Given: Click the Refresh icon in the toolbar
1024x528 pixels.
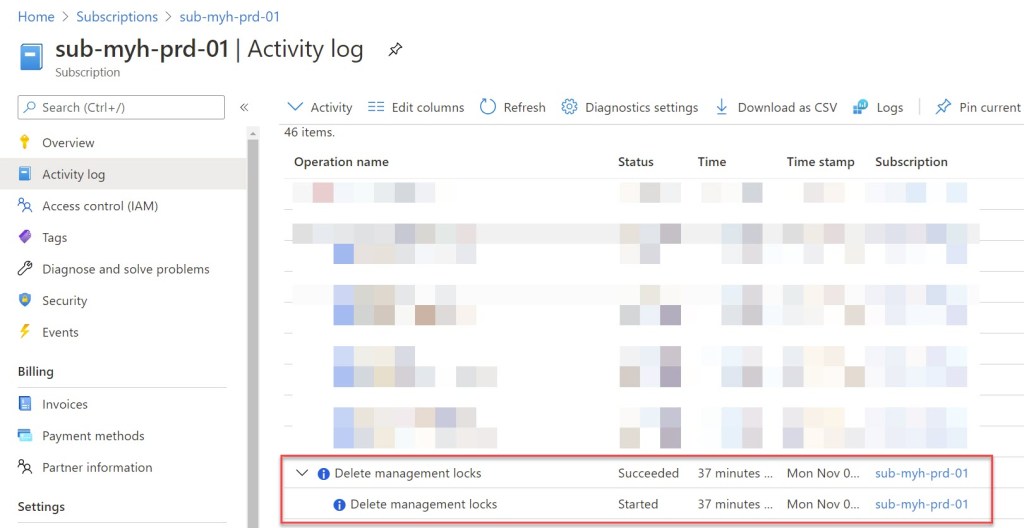Looking at the screenshot, I should click(x=488, y=107).
